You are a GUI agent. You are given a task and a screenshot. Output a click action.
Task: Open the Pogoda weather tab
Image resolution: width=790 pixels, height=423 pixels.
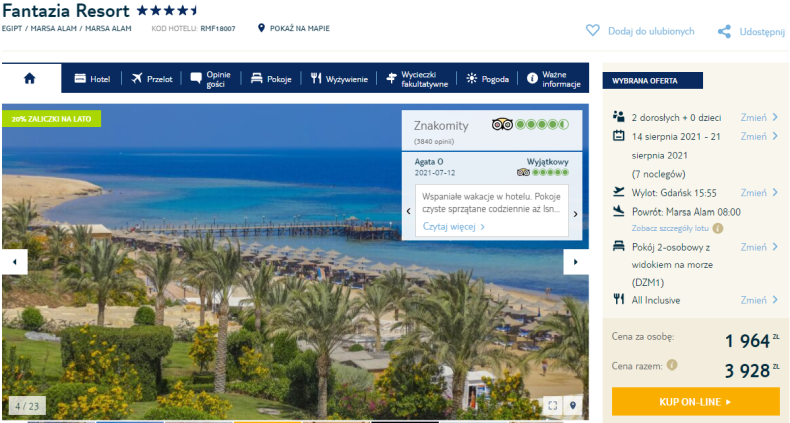tap(487, 79)
